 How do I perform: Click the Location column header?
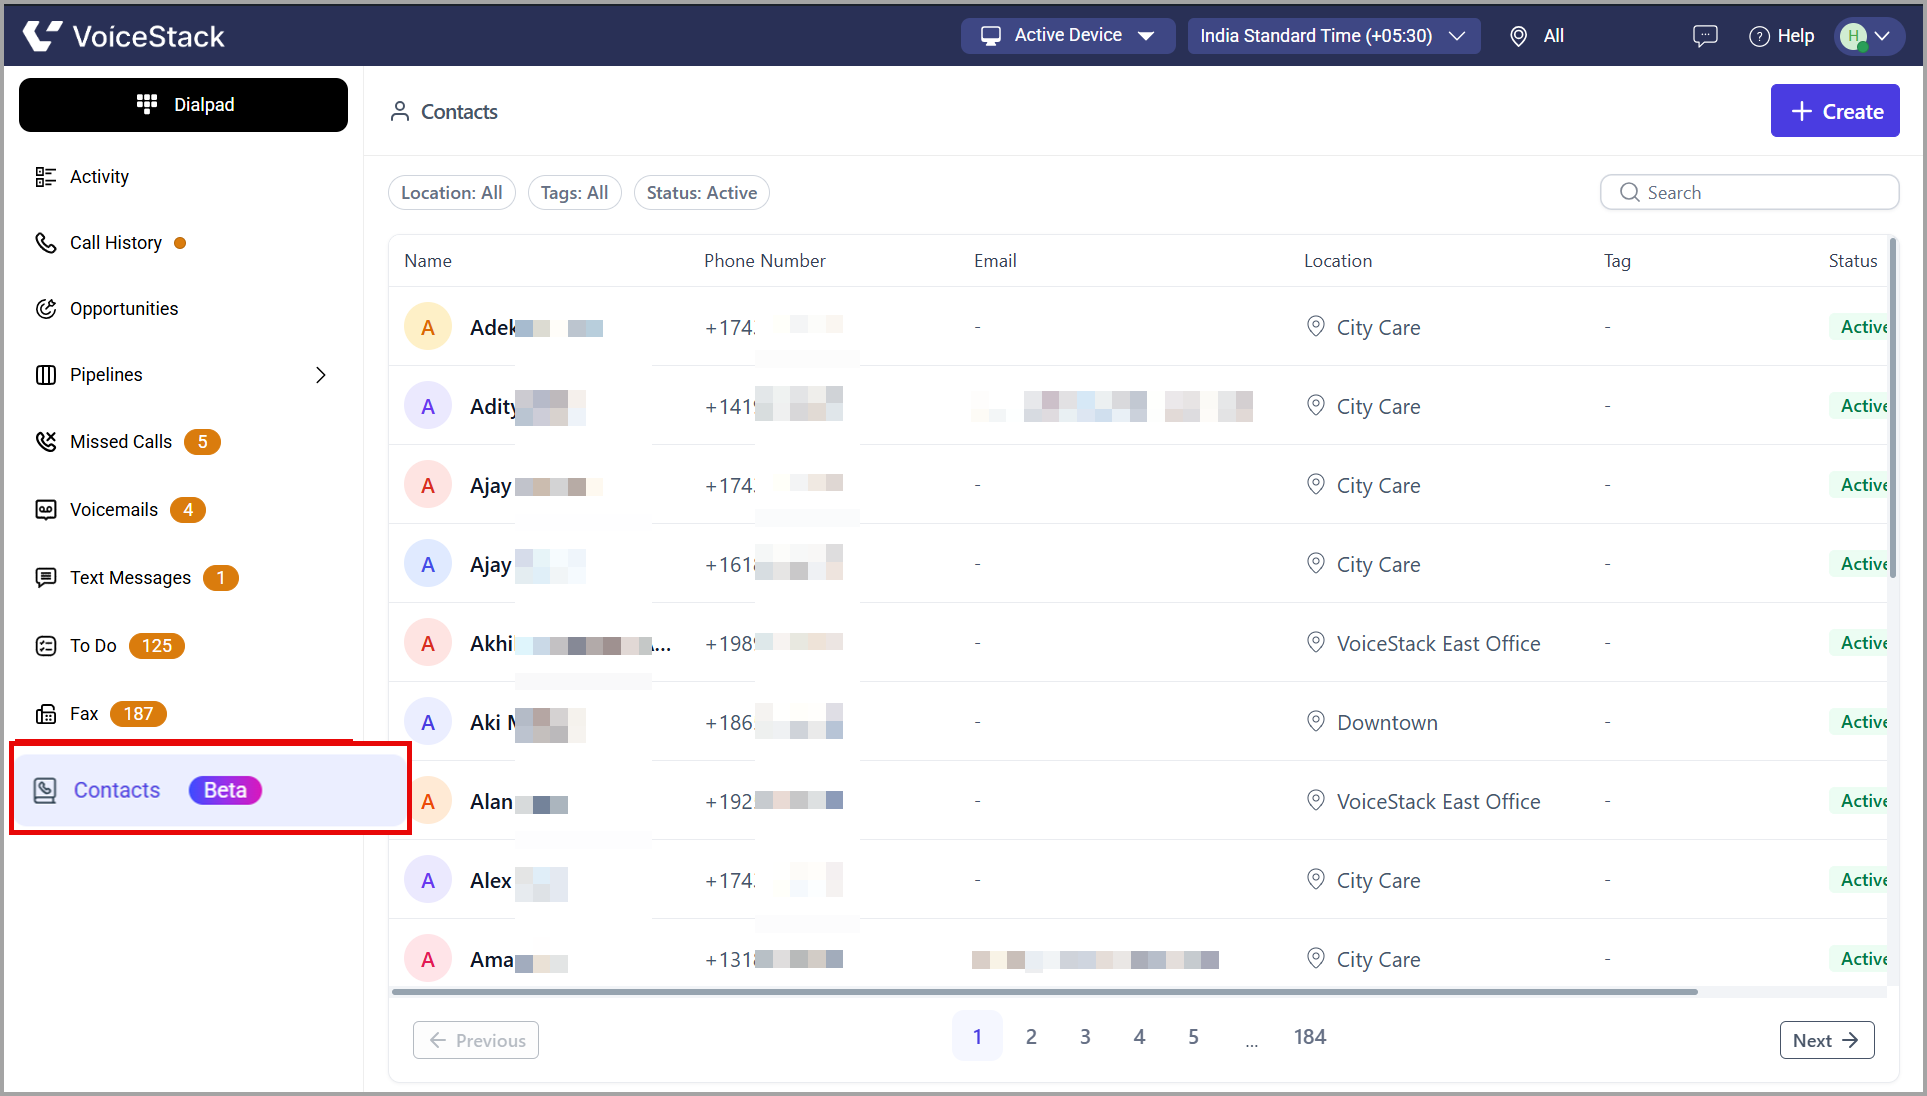(1337, 261)
